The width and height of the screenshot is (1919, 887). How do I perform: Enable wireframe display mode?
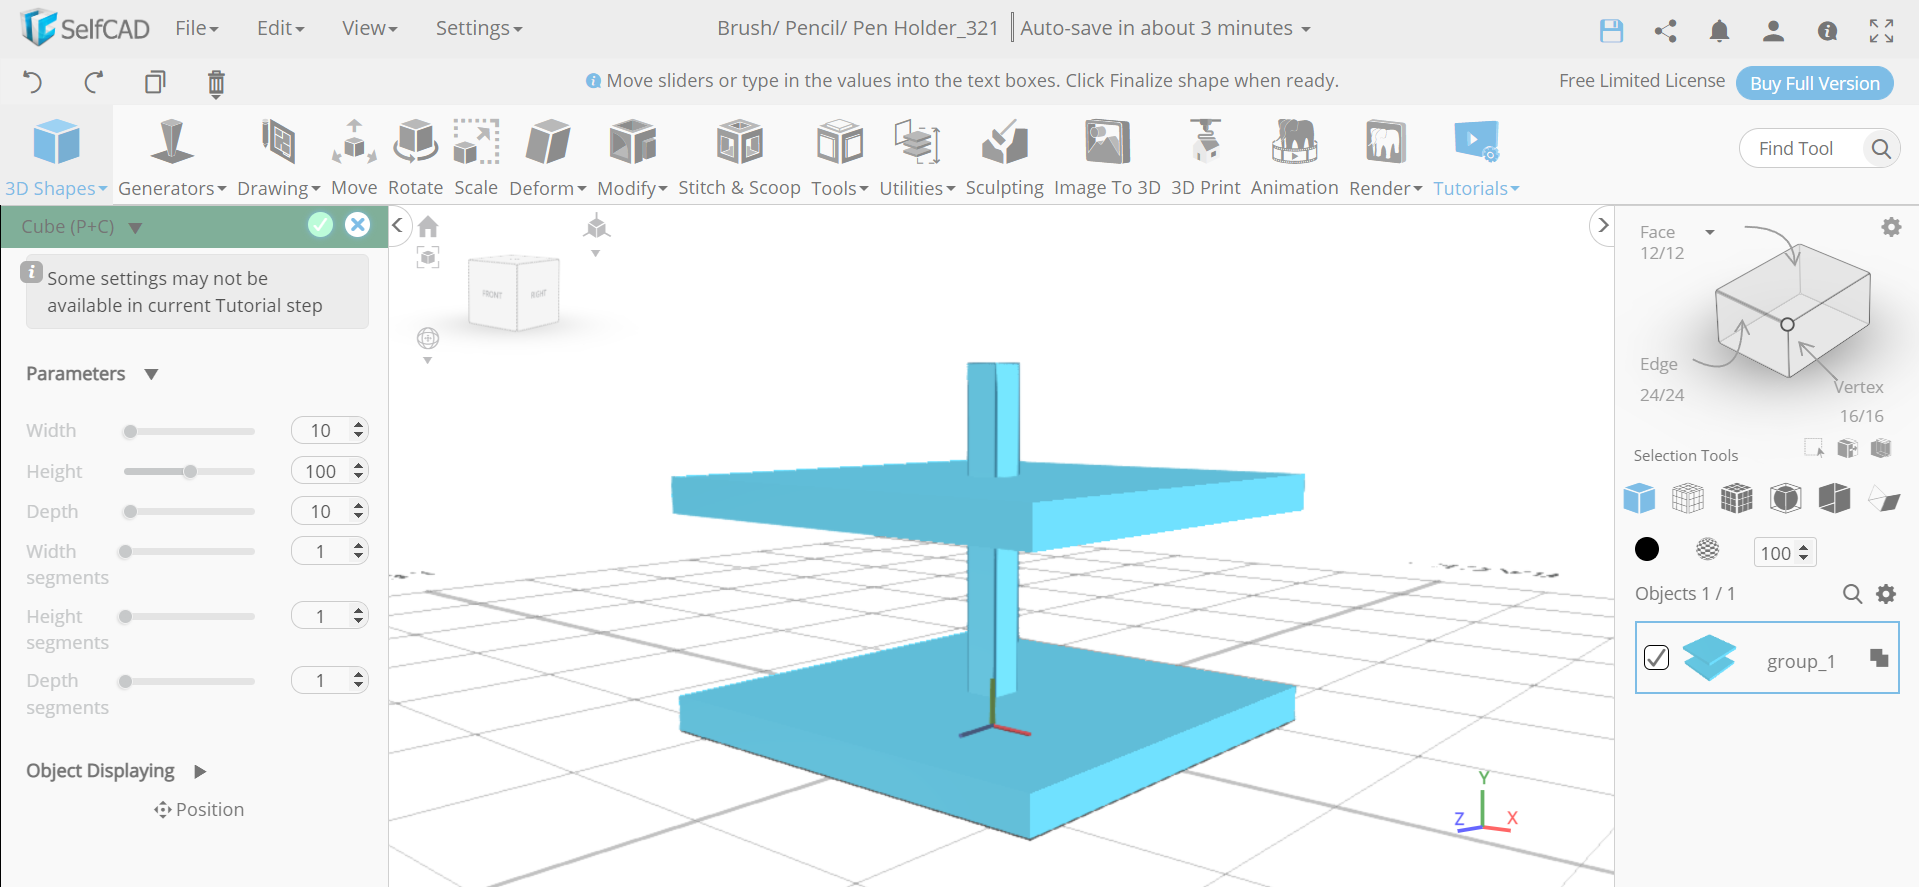(x=1688, y=498)
